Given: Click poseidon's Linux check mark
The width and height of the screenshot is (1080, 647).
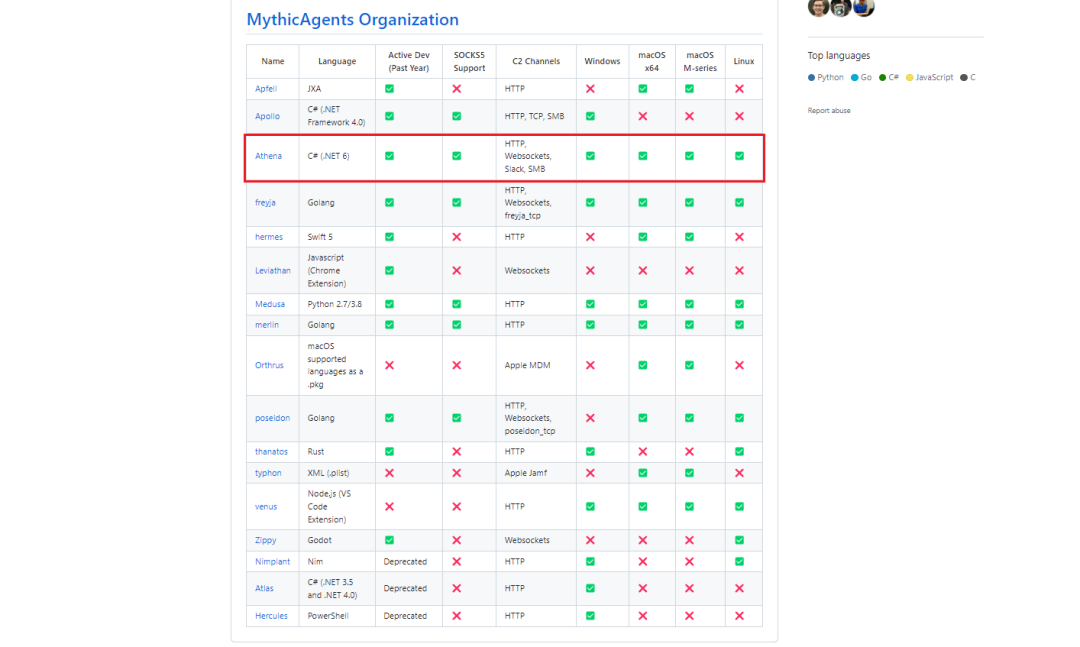Looking at the screenshot, I should 739,418.
